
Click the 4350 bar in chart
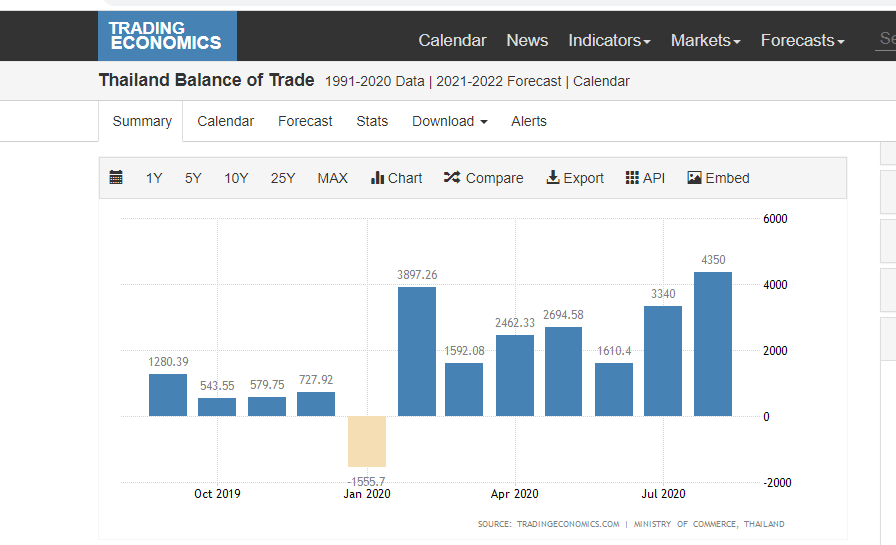713,344
